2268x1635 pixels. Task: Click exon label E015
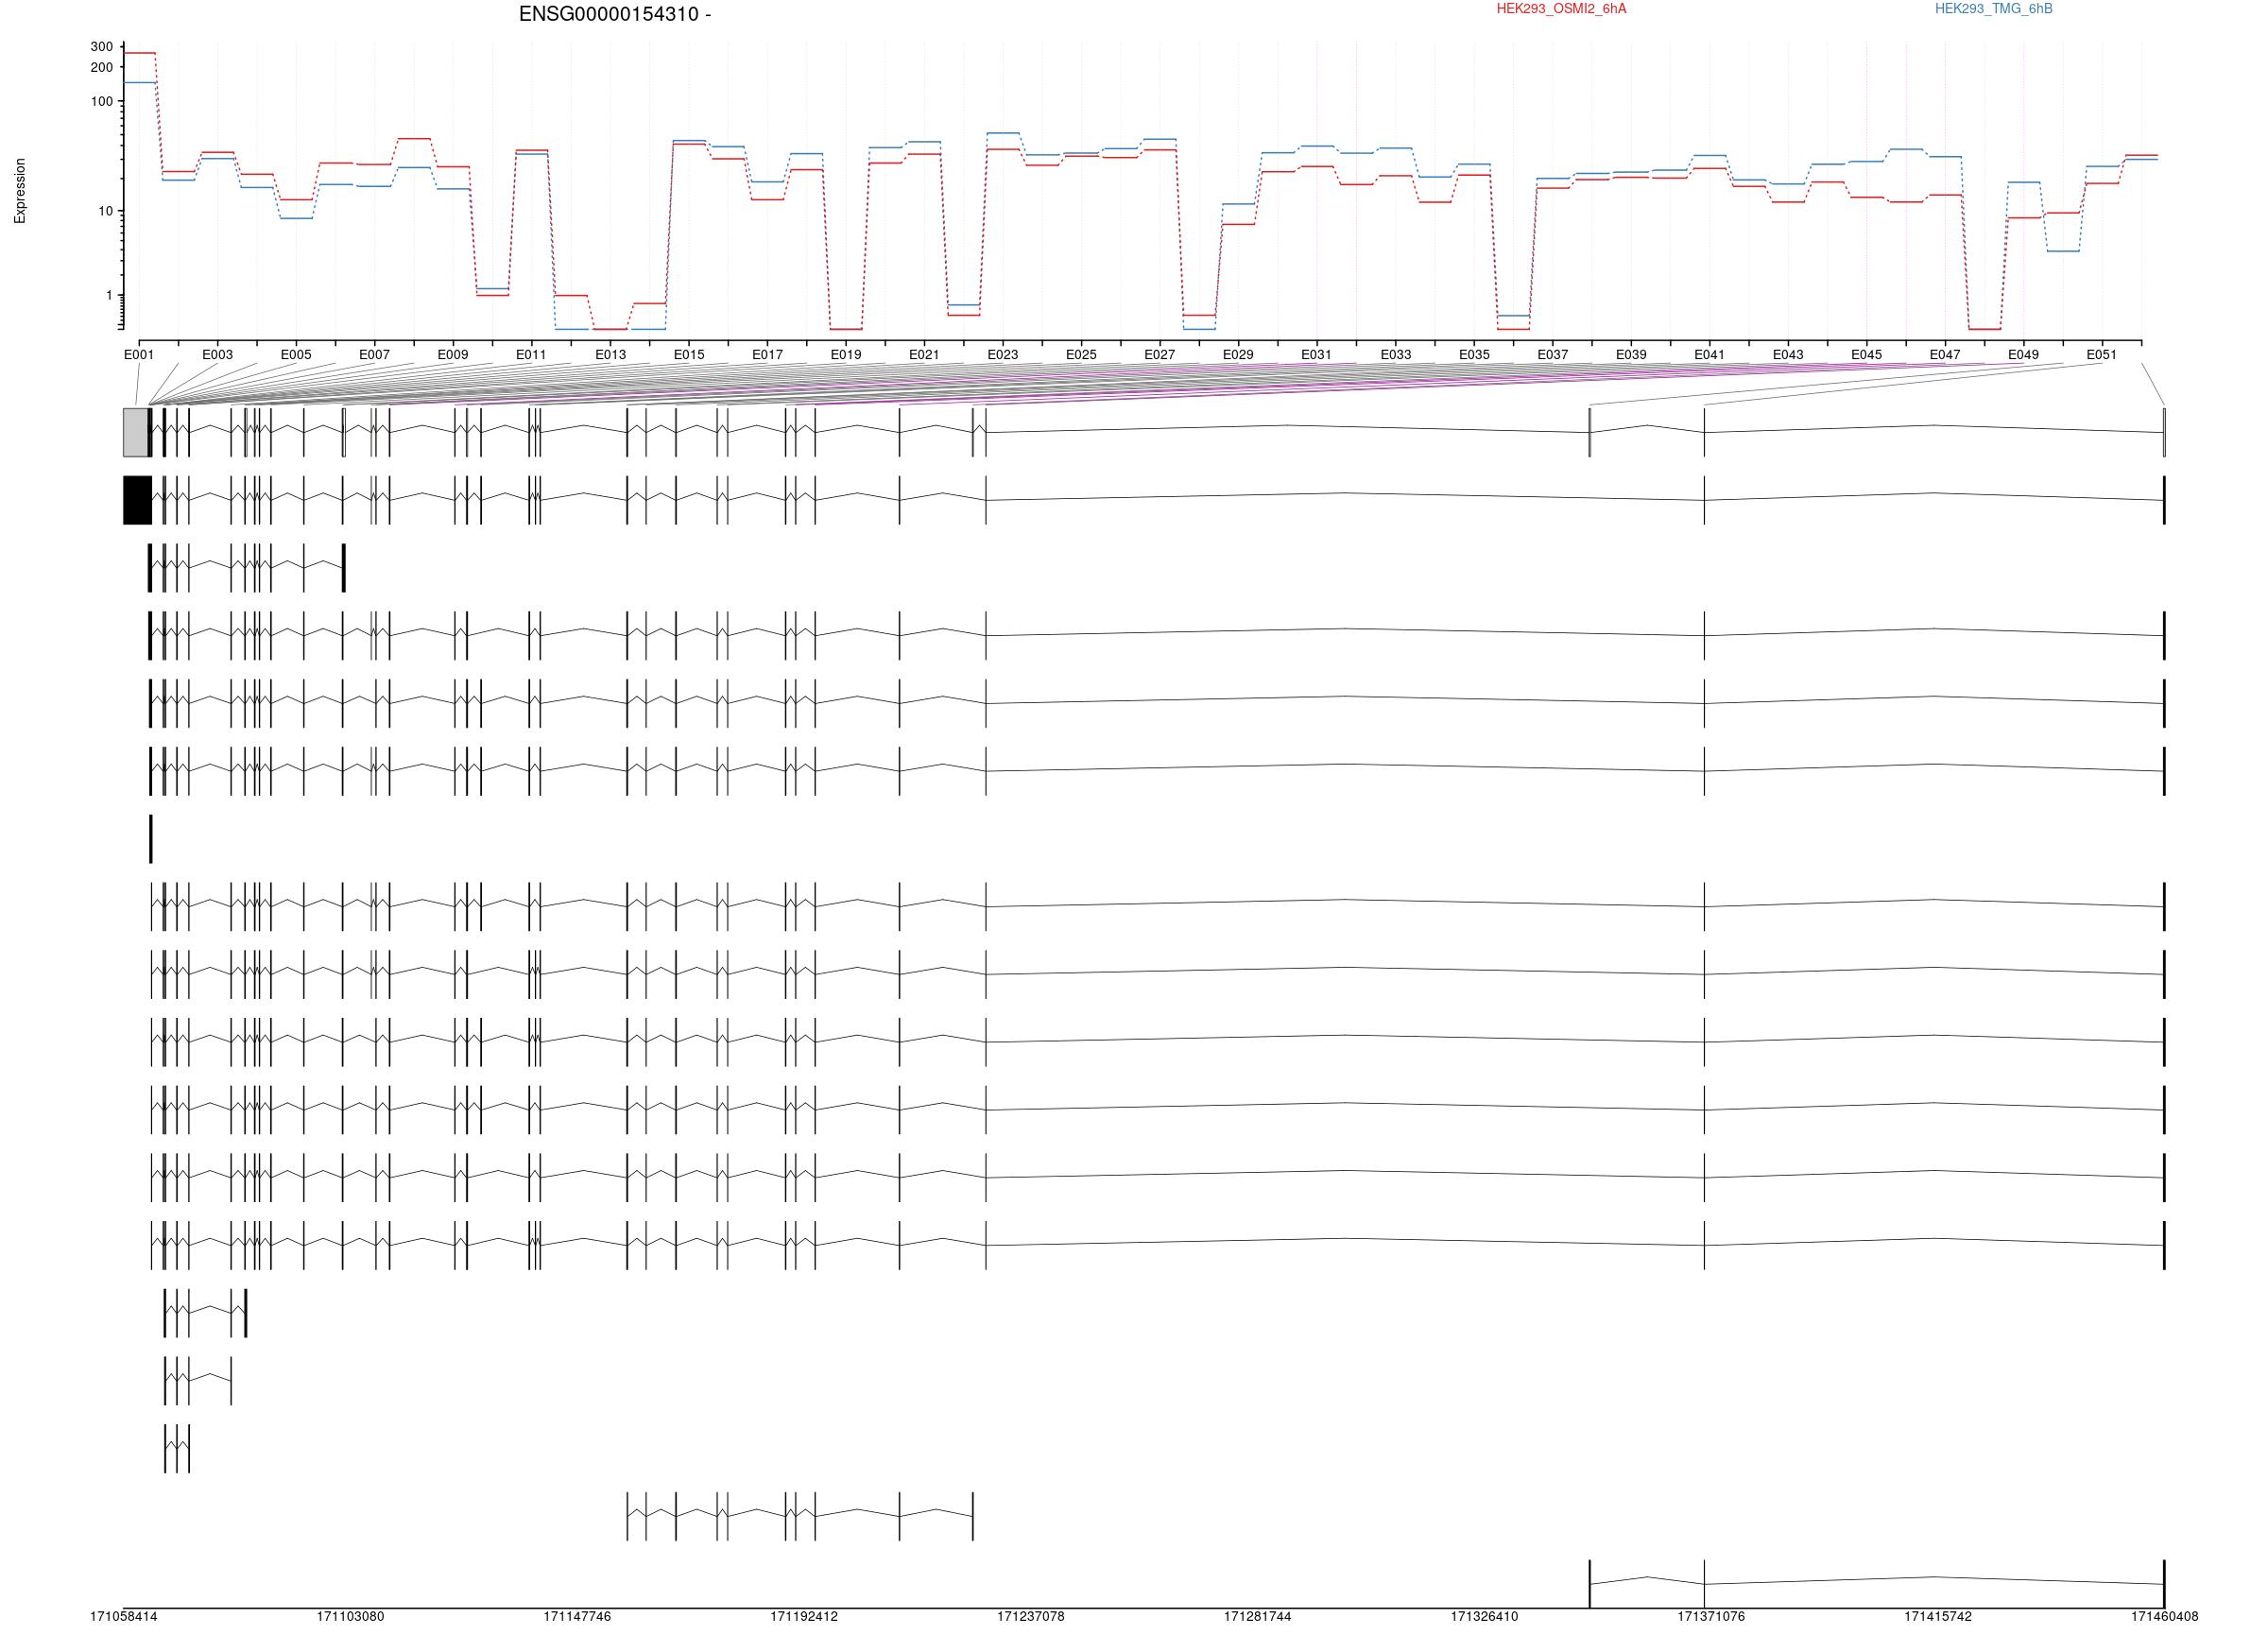point(689,355)
